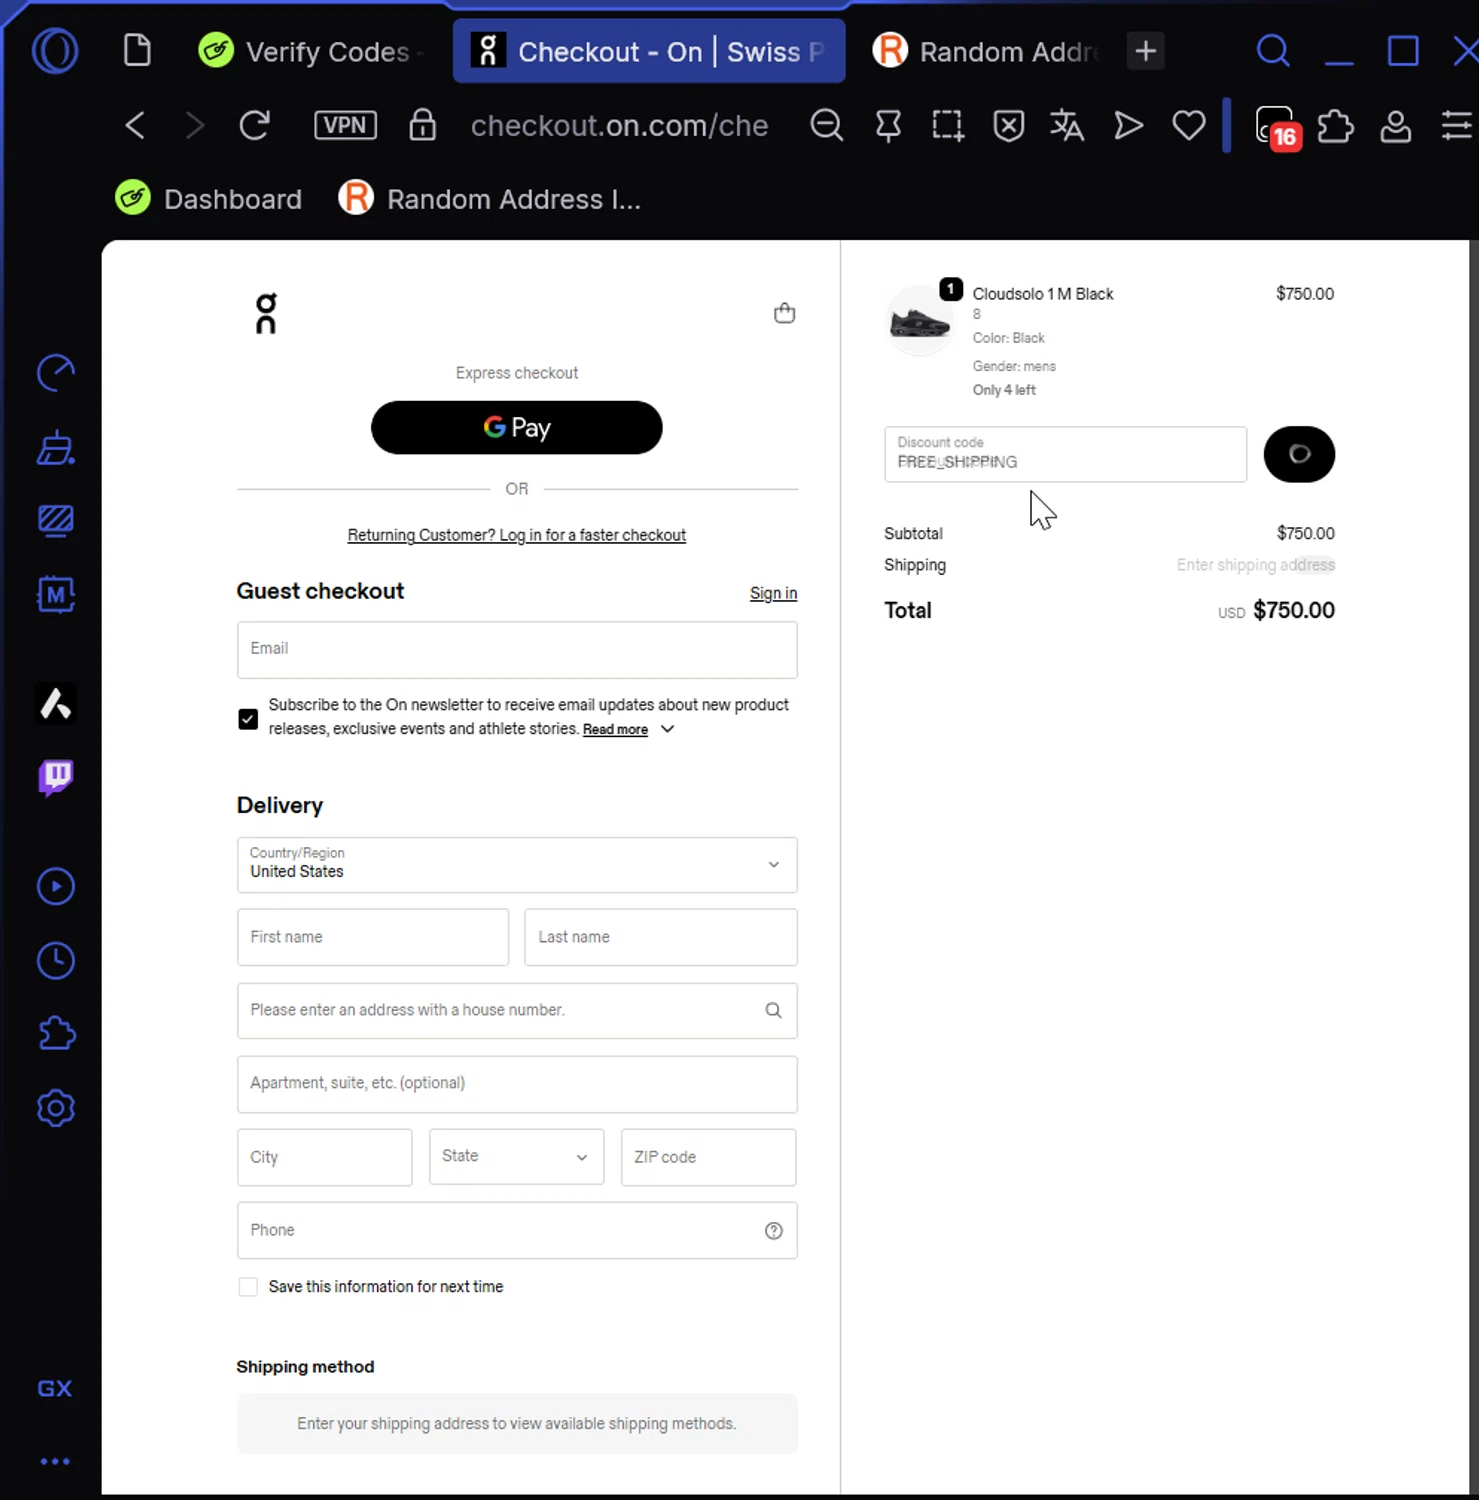This screenshot has height=1500, width=1479.
Task: Open Twitch in the sidebar
Action: [x=56, y=777]
